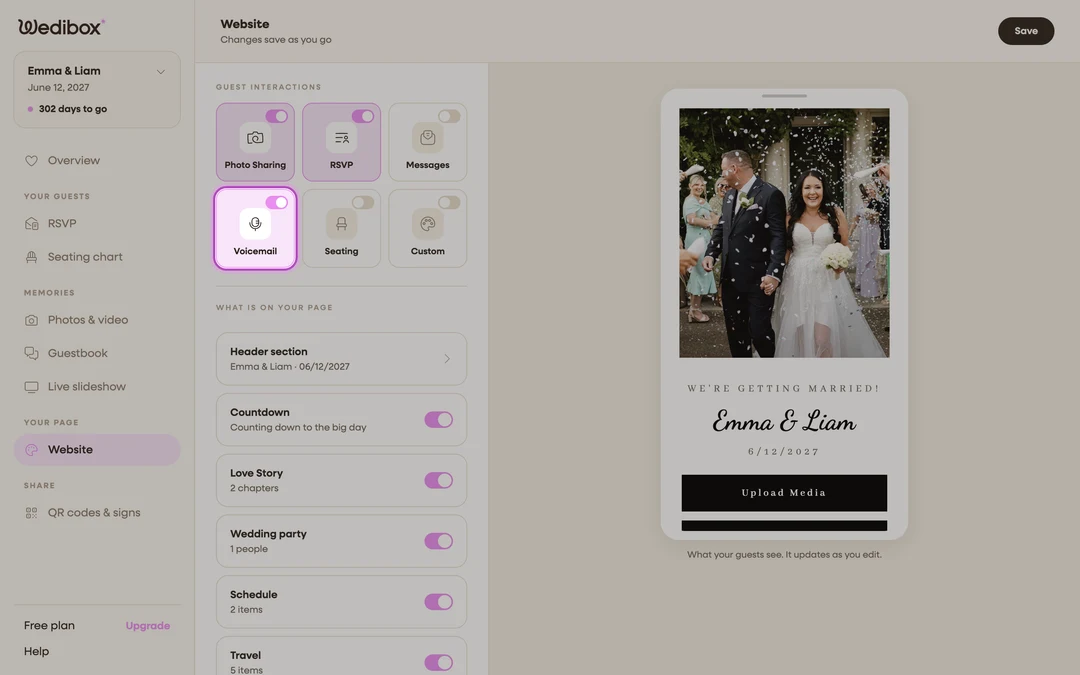Open Live slideshow page
Image resolution: width=1080 pixels, height=675 pixels.
click(x=97, y=387)
